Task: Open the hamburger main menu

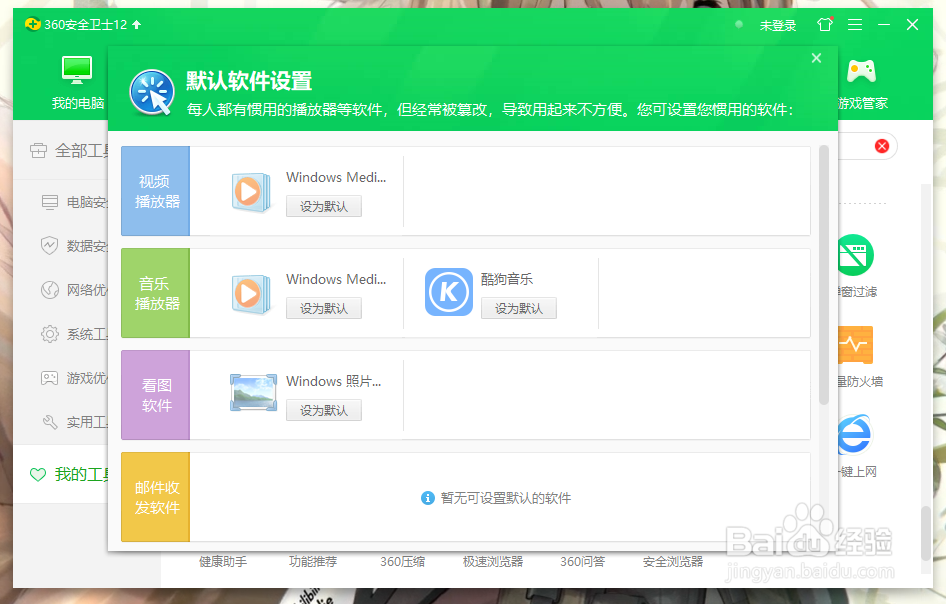Action: [855, 24]
